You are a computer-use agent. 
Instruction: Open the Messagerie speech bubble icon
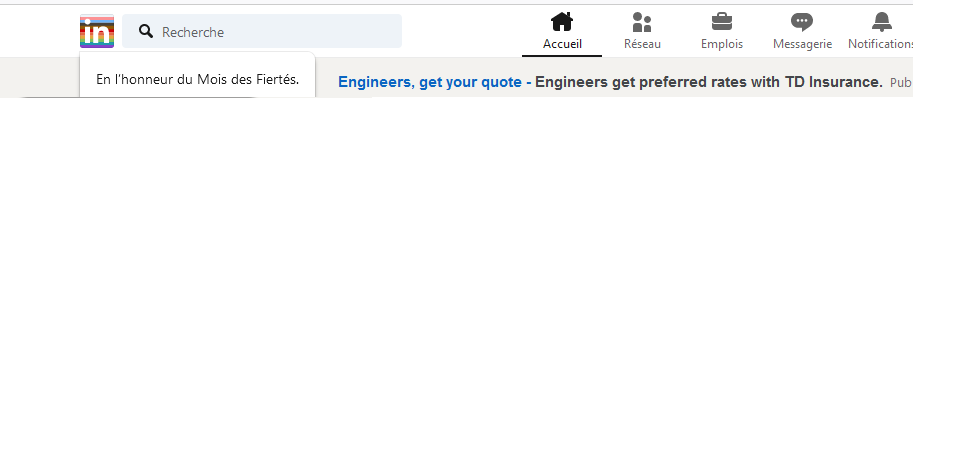click(x=802, y=21)
